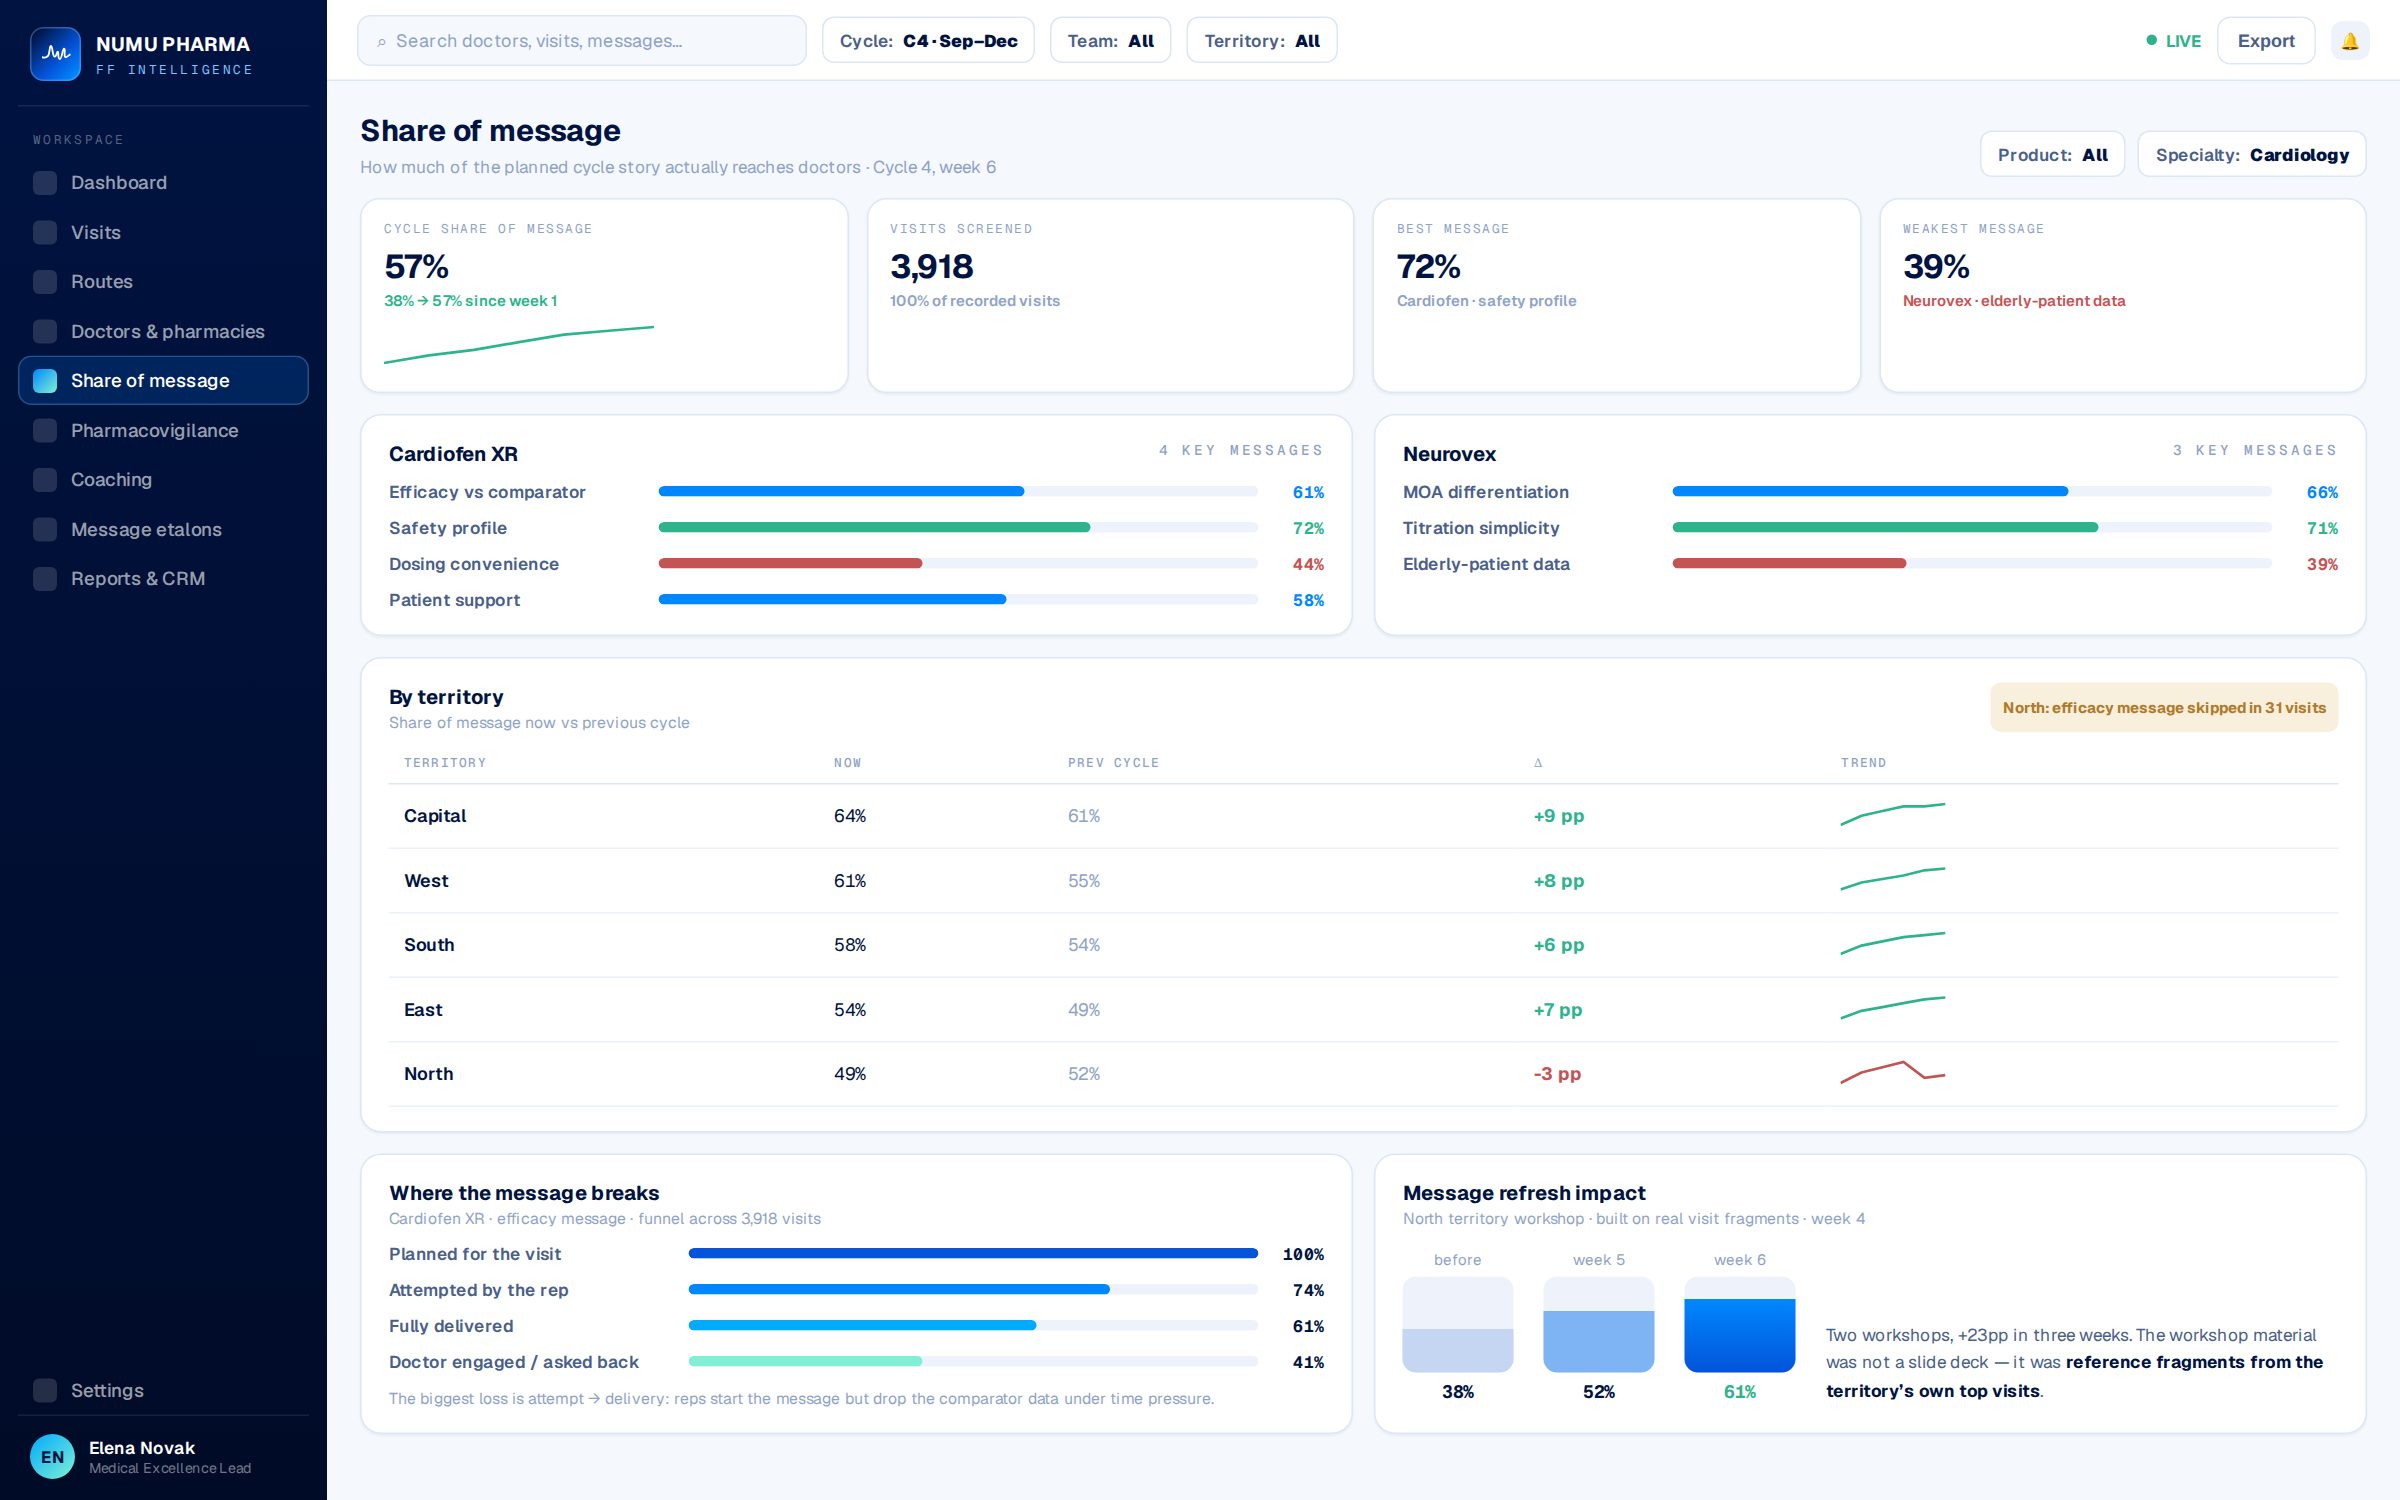Click the Visits sidebar icon
Screen dimensions: 2400x1500
pyautogui.click(x=45, y=232)
